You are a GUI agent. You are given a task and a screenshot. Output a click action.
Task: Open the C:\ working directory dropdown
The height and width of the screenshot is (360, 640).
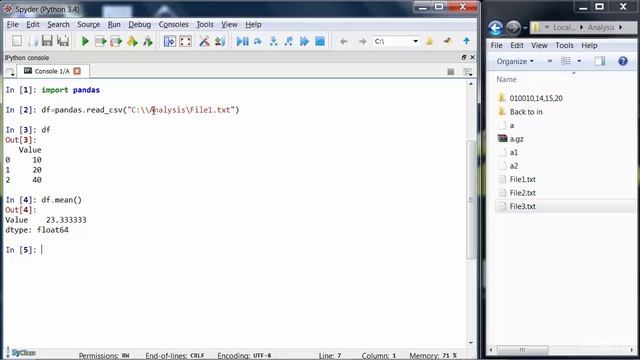(x=416, y=41)
